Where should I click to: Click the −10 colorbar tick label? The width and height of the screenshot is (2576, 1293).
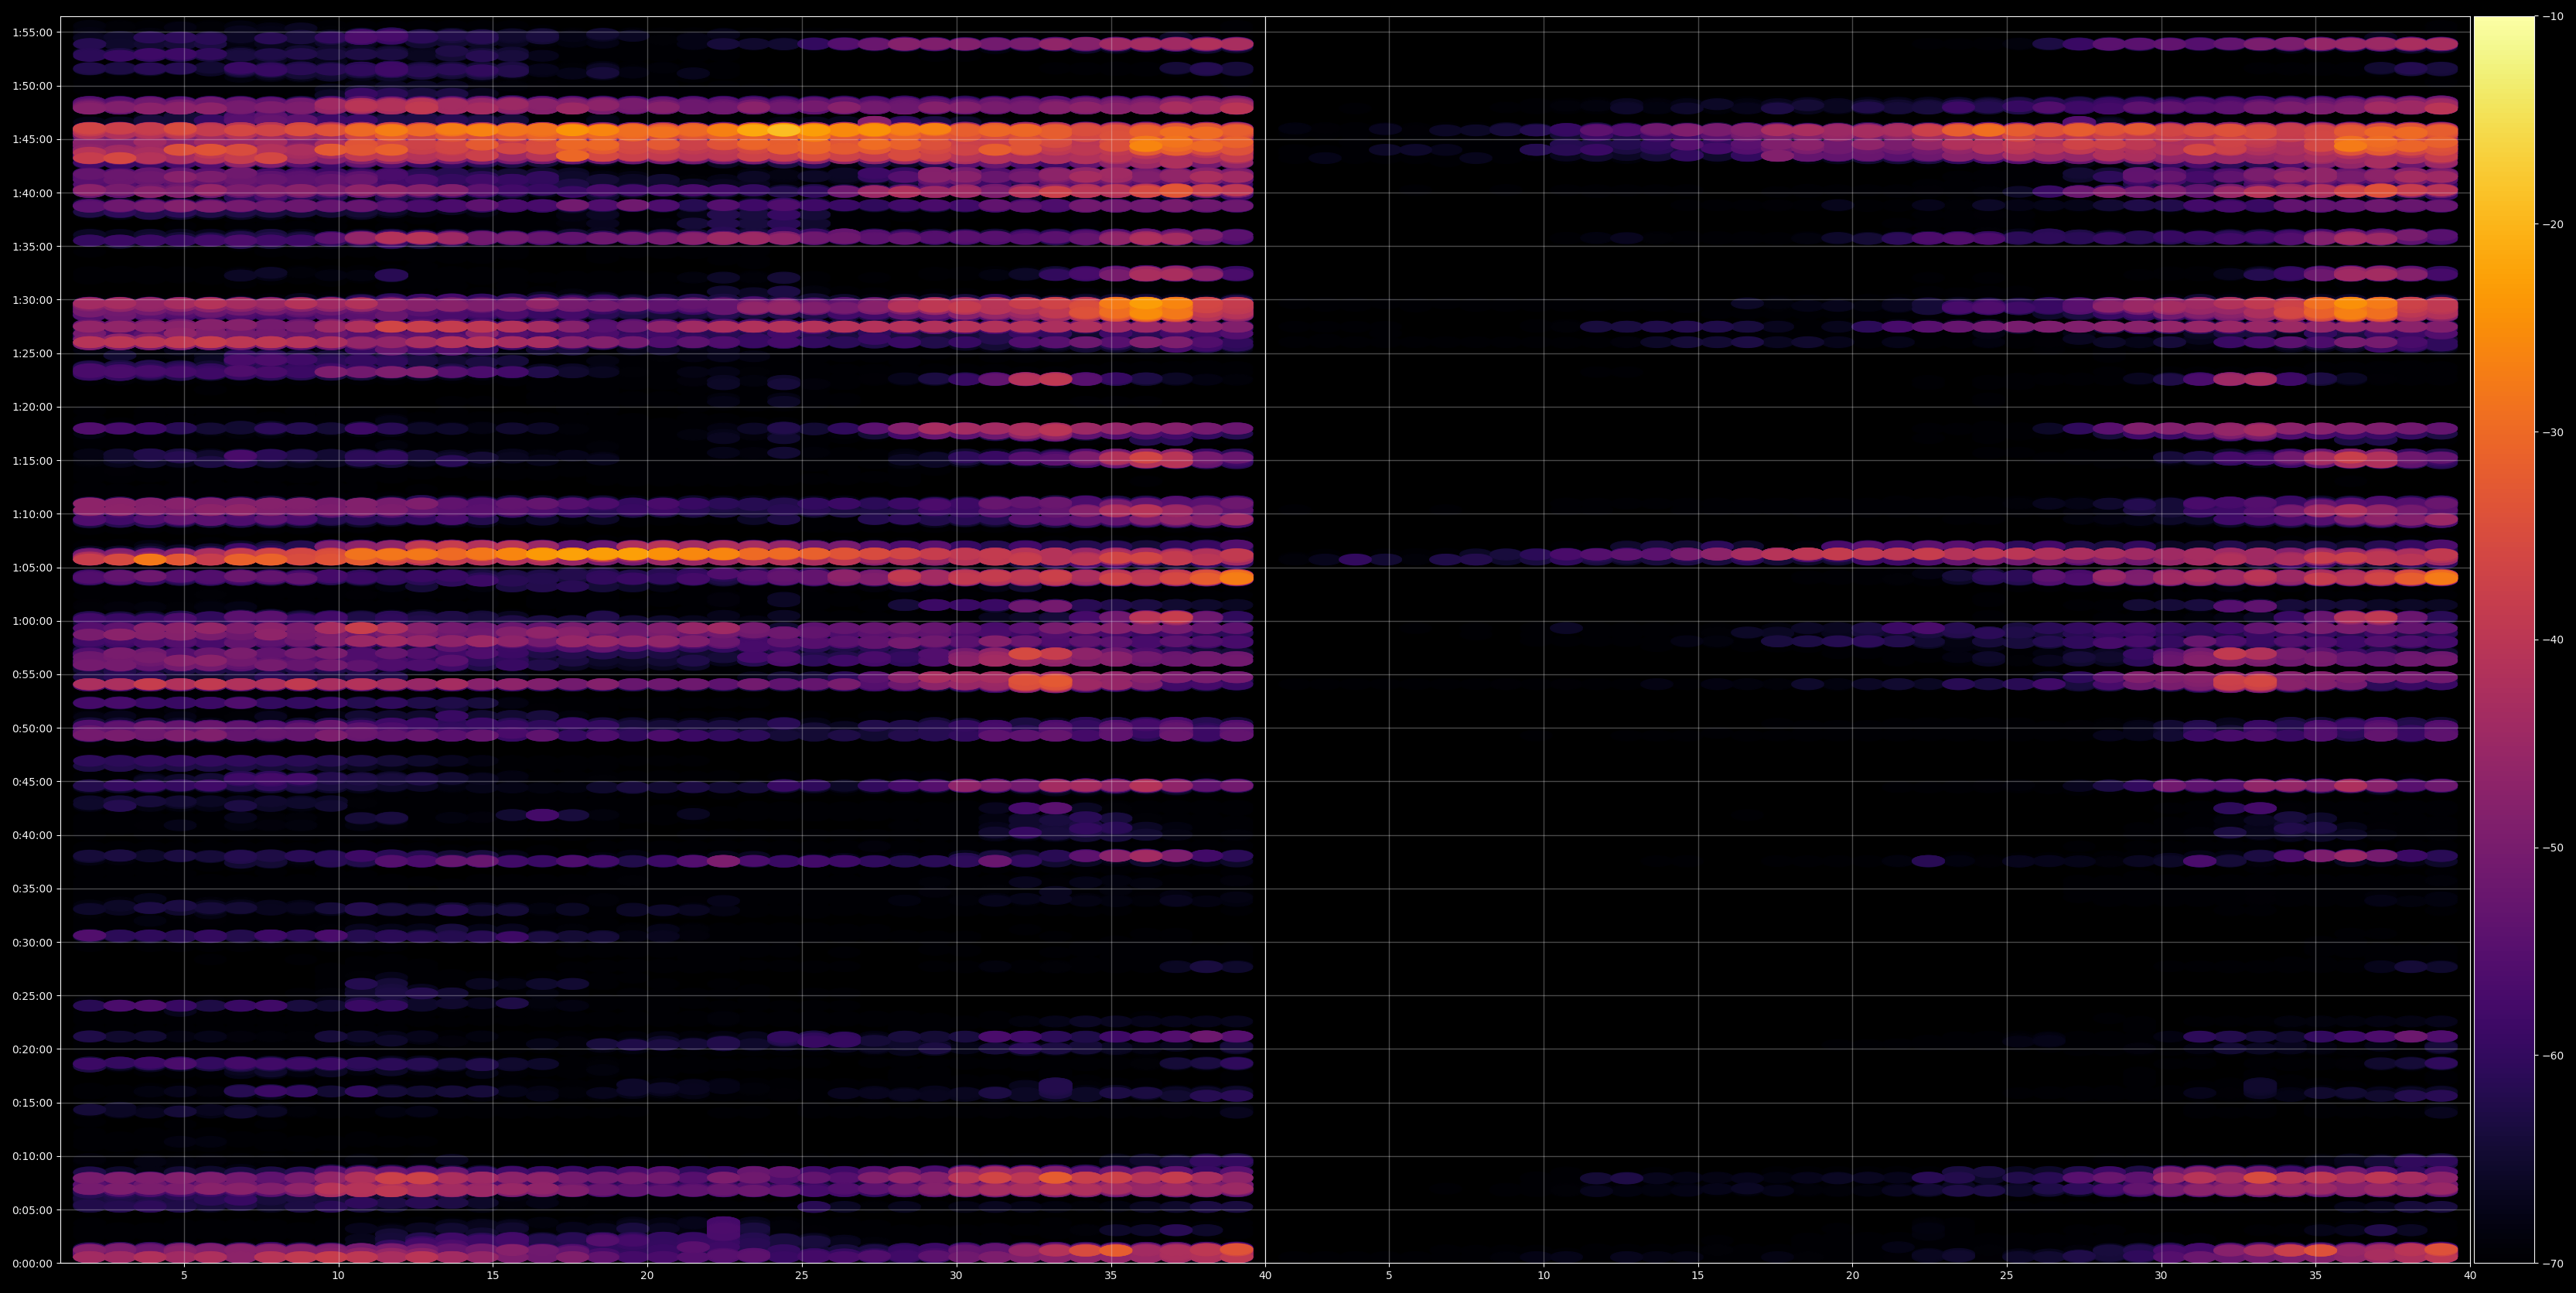(2553, 16)
